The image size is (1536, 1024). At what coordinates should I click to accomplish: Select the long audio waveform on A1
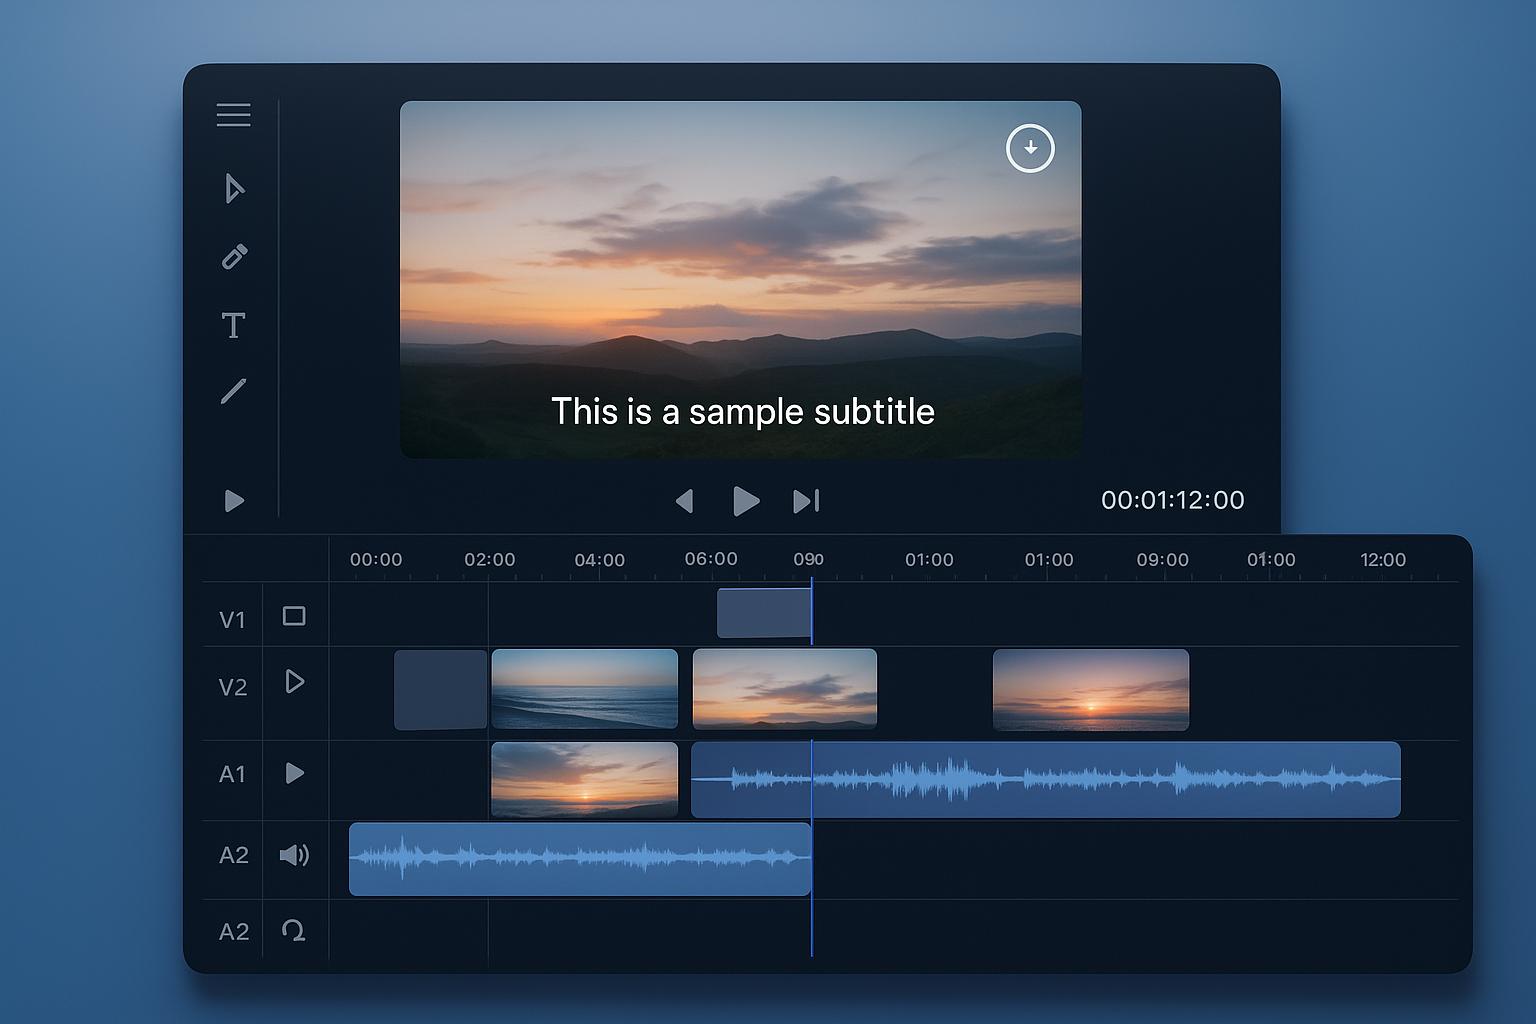tap(1046, 779)
